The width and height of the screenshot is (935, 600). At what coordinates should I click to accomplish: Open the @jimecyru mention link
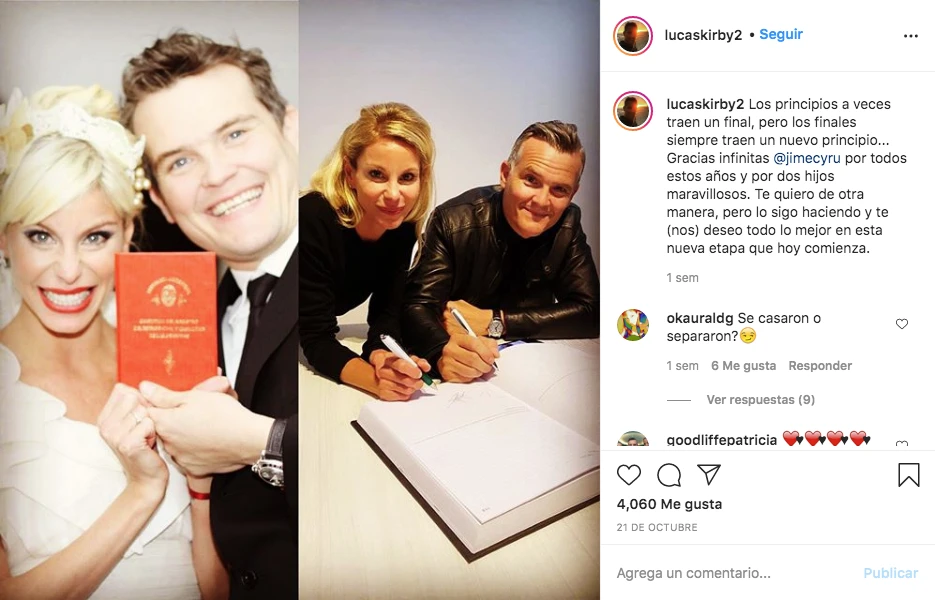coord(807,158)
